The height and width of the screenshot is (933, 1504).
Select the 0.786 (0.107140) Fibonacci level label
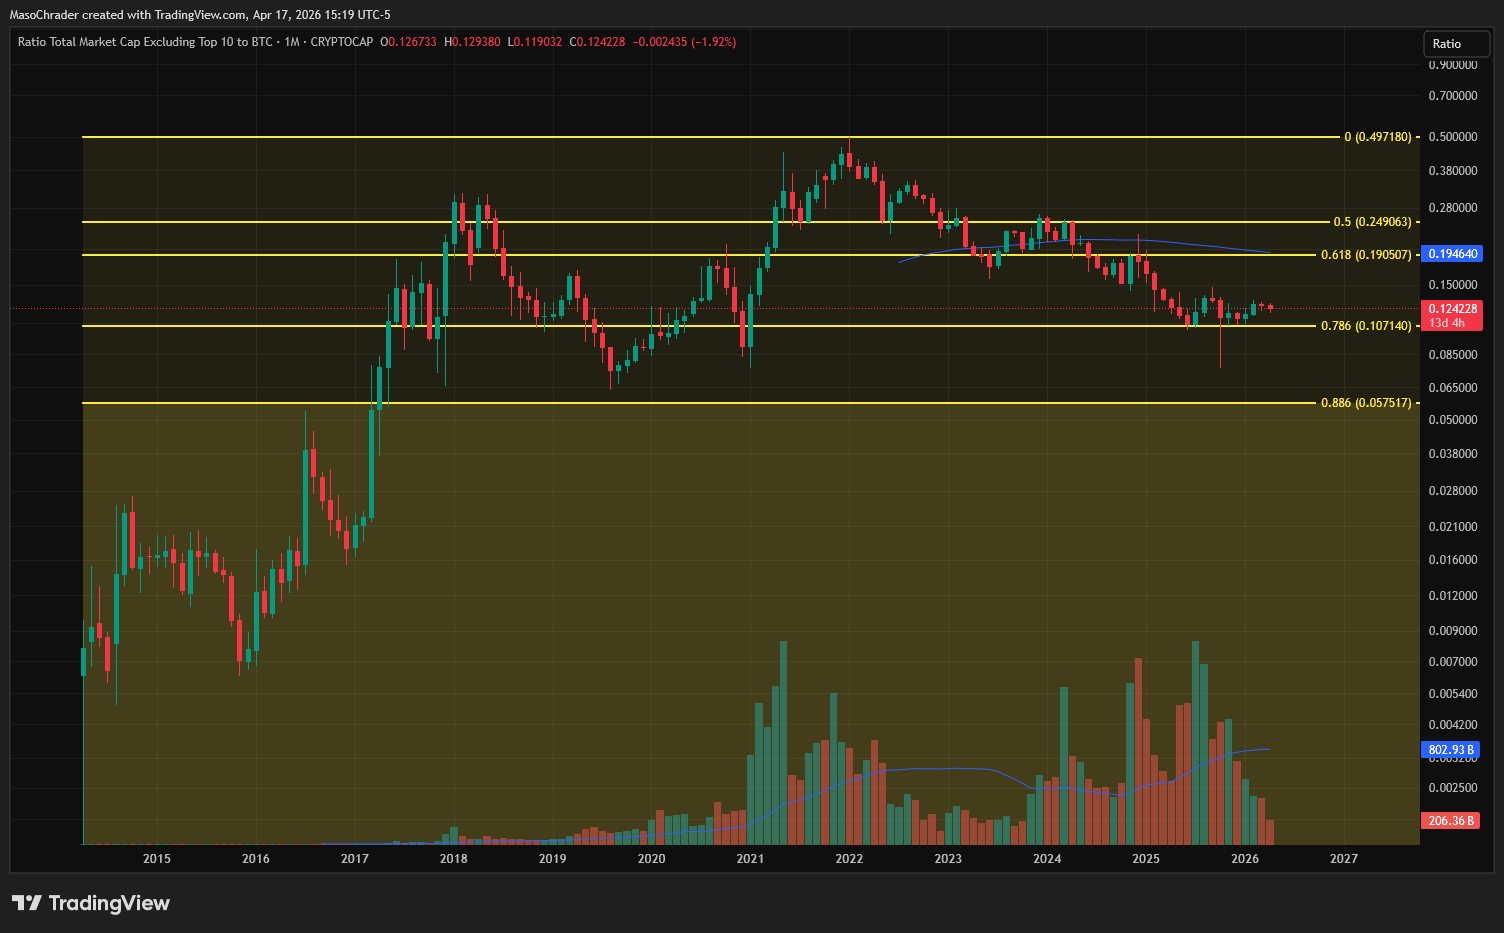coord(1367,326)
